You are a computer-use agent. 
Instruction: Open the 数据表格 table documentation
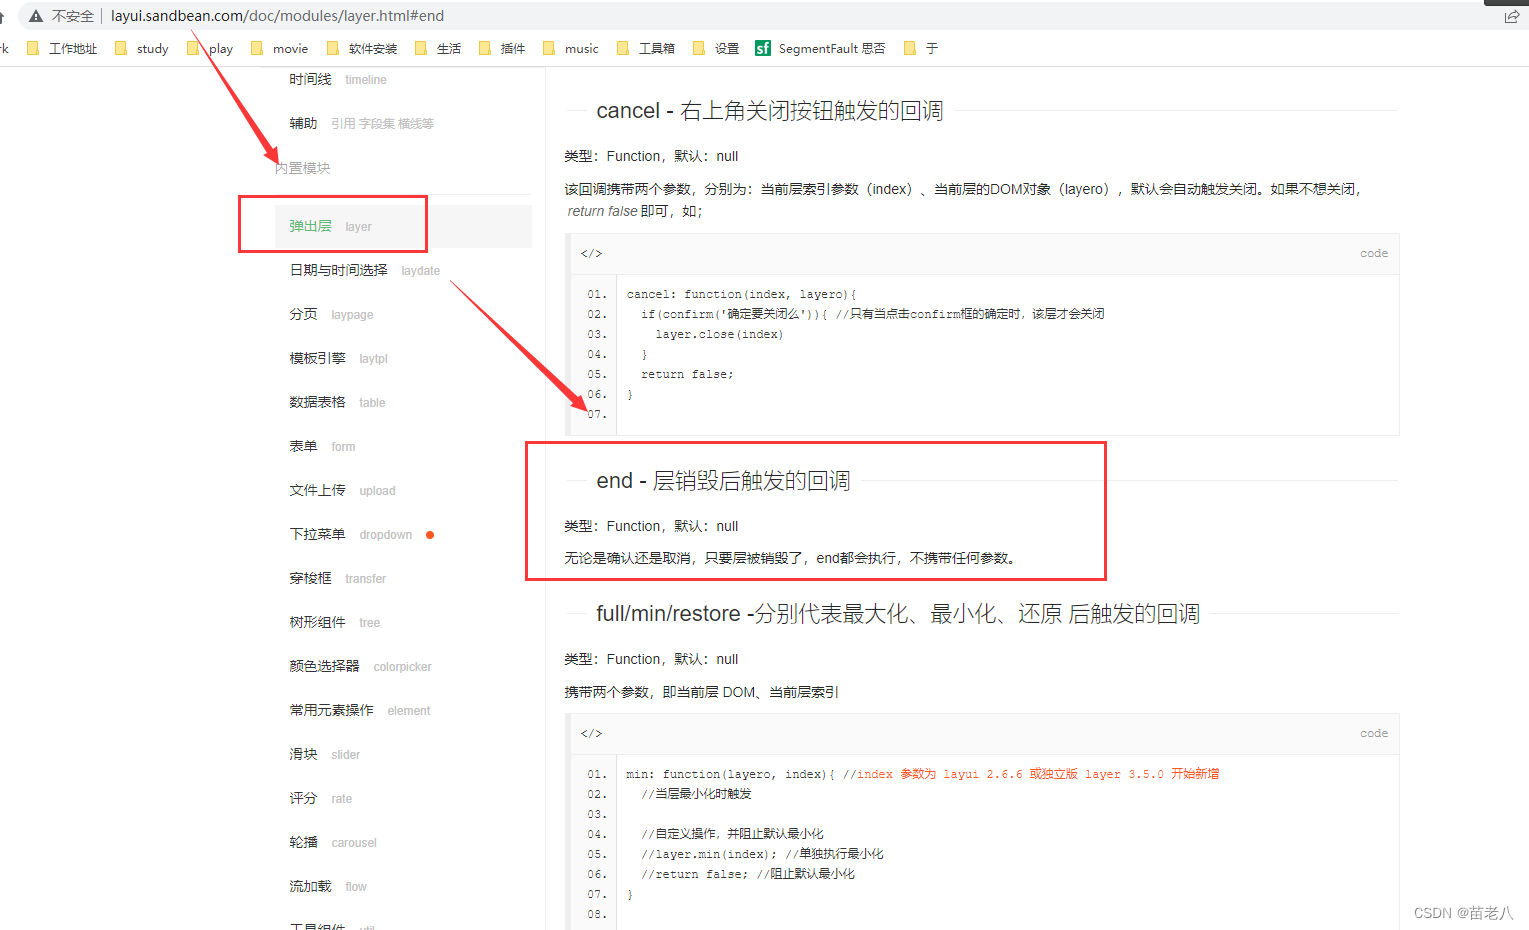(x=317, y=402)
